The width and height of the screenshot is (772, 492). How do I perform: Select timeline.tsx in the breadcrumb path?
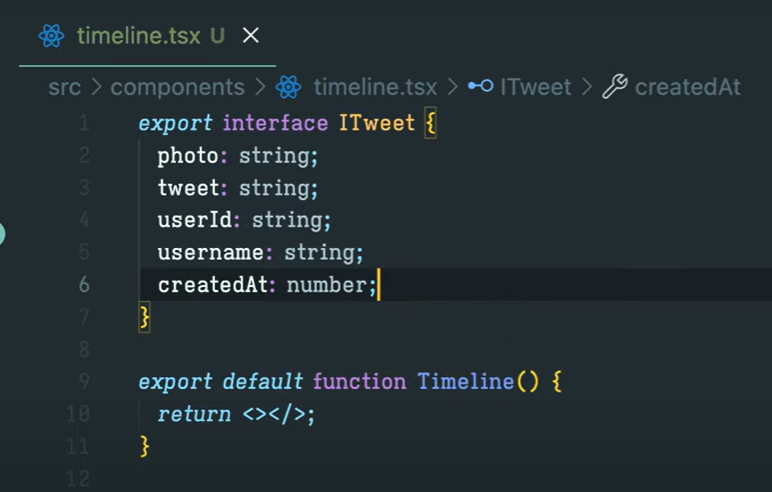point(375,87)
